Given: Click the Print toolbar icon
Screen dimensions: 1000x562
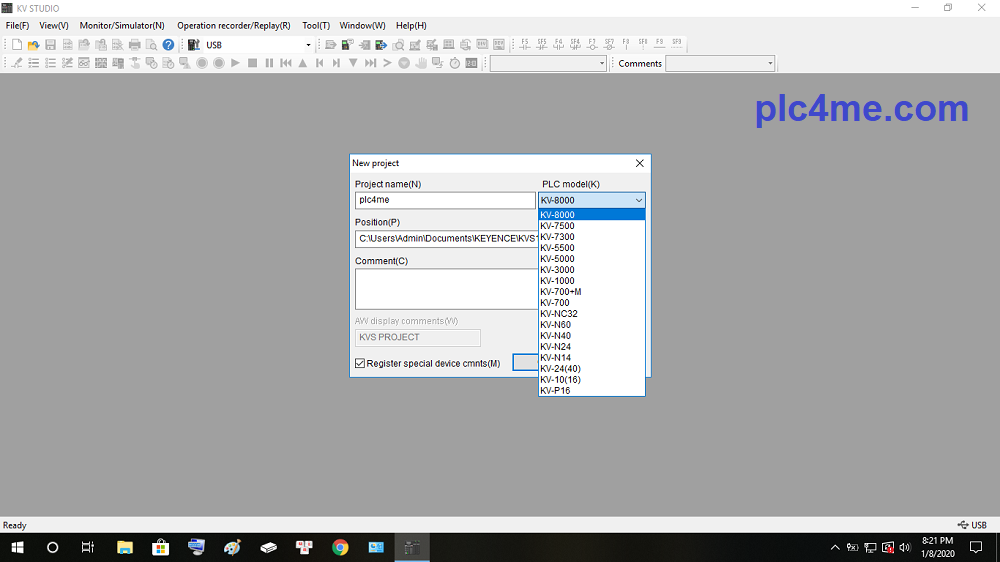Looking at the screenshot, I should point(134,45).
